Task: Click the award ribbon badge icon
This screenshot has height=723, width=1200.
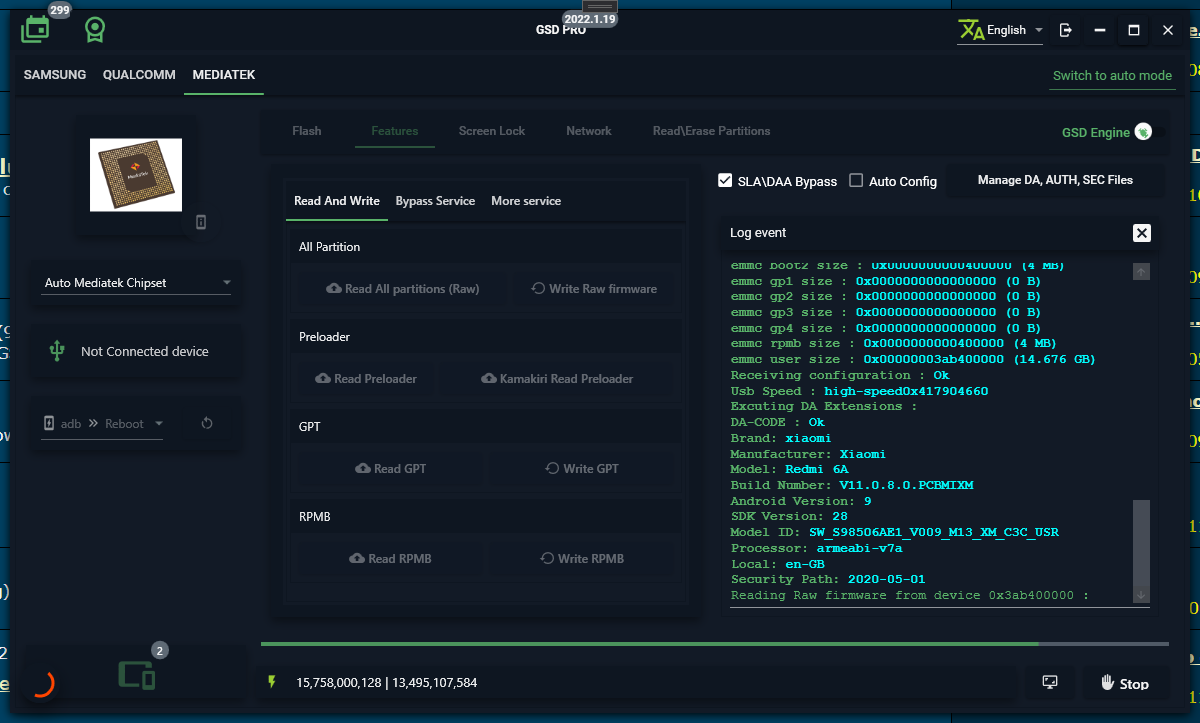Action: coord(94,30)
